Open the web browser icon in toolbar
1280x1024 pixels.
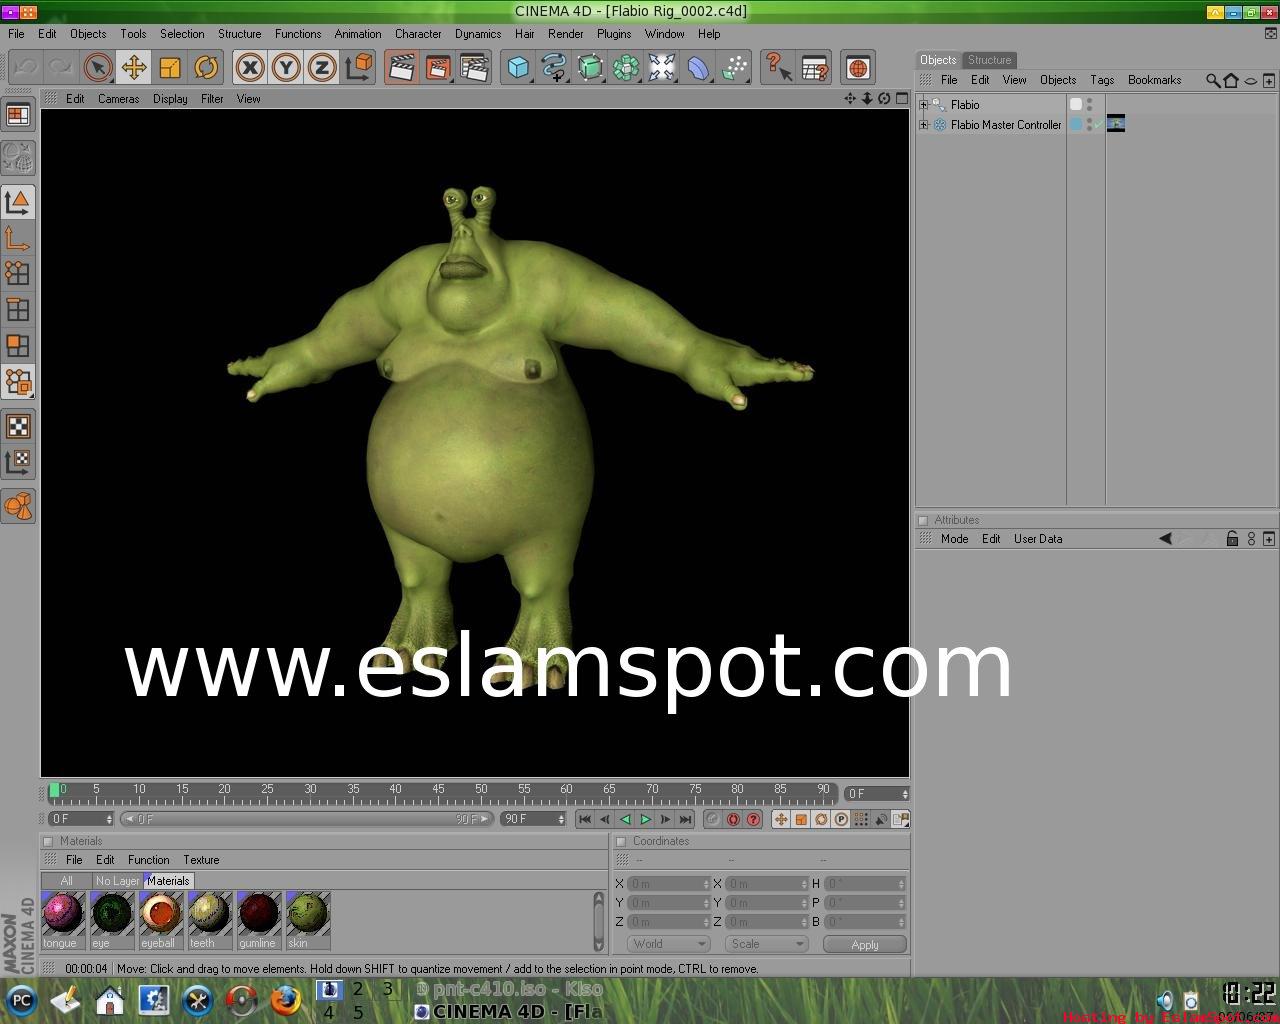point(858,68)
